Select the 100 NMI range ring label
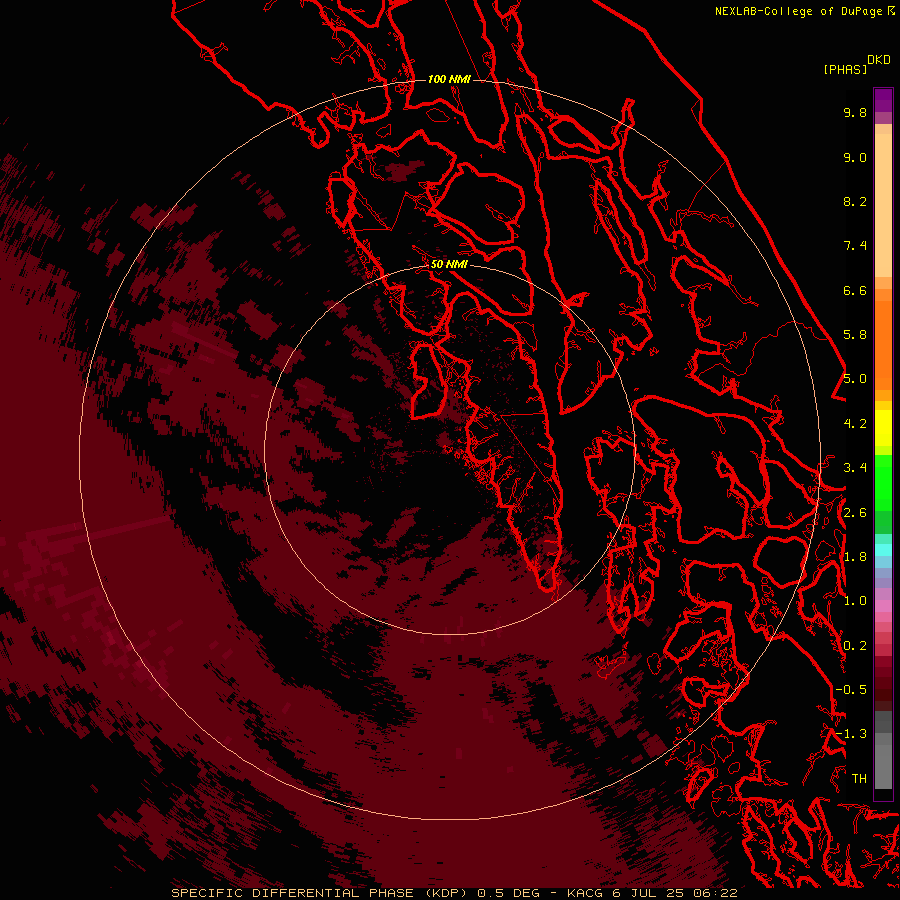Viewport: 900px width, 900px height. [449, 79]
